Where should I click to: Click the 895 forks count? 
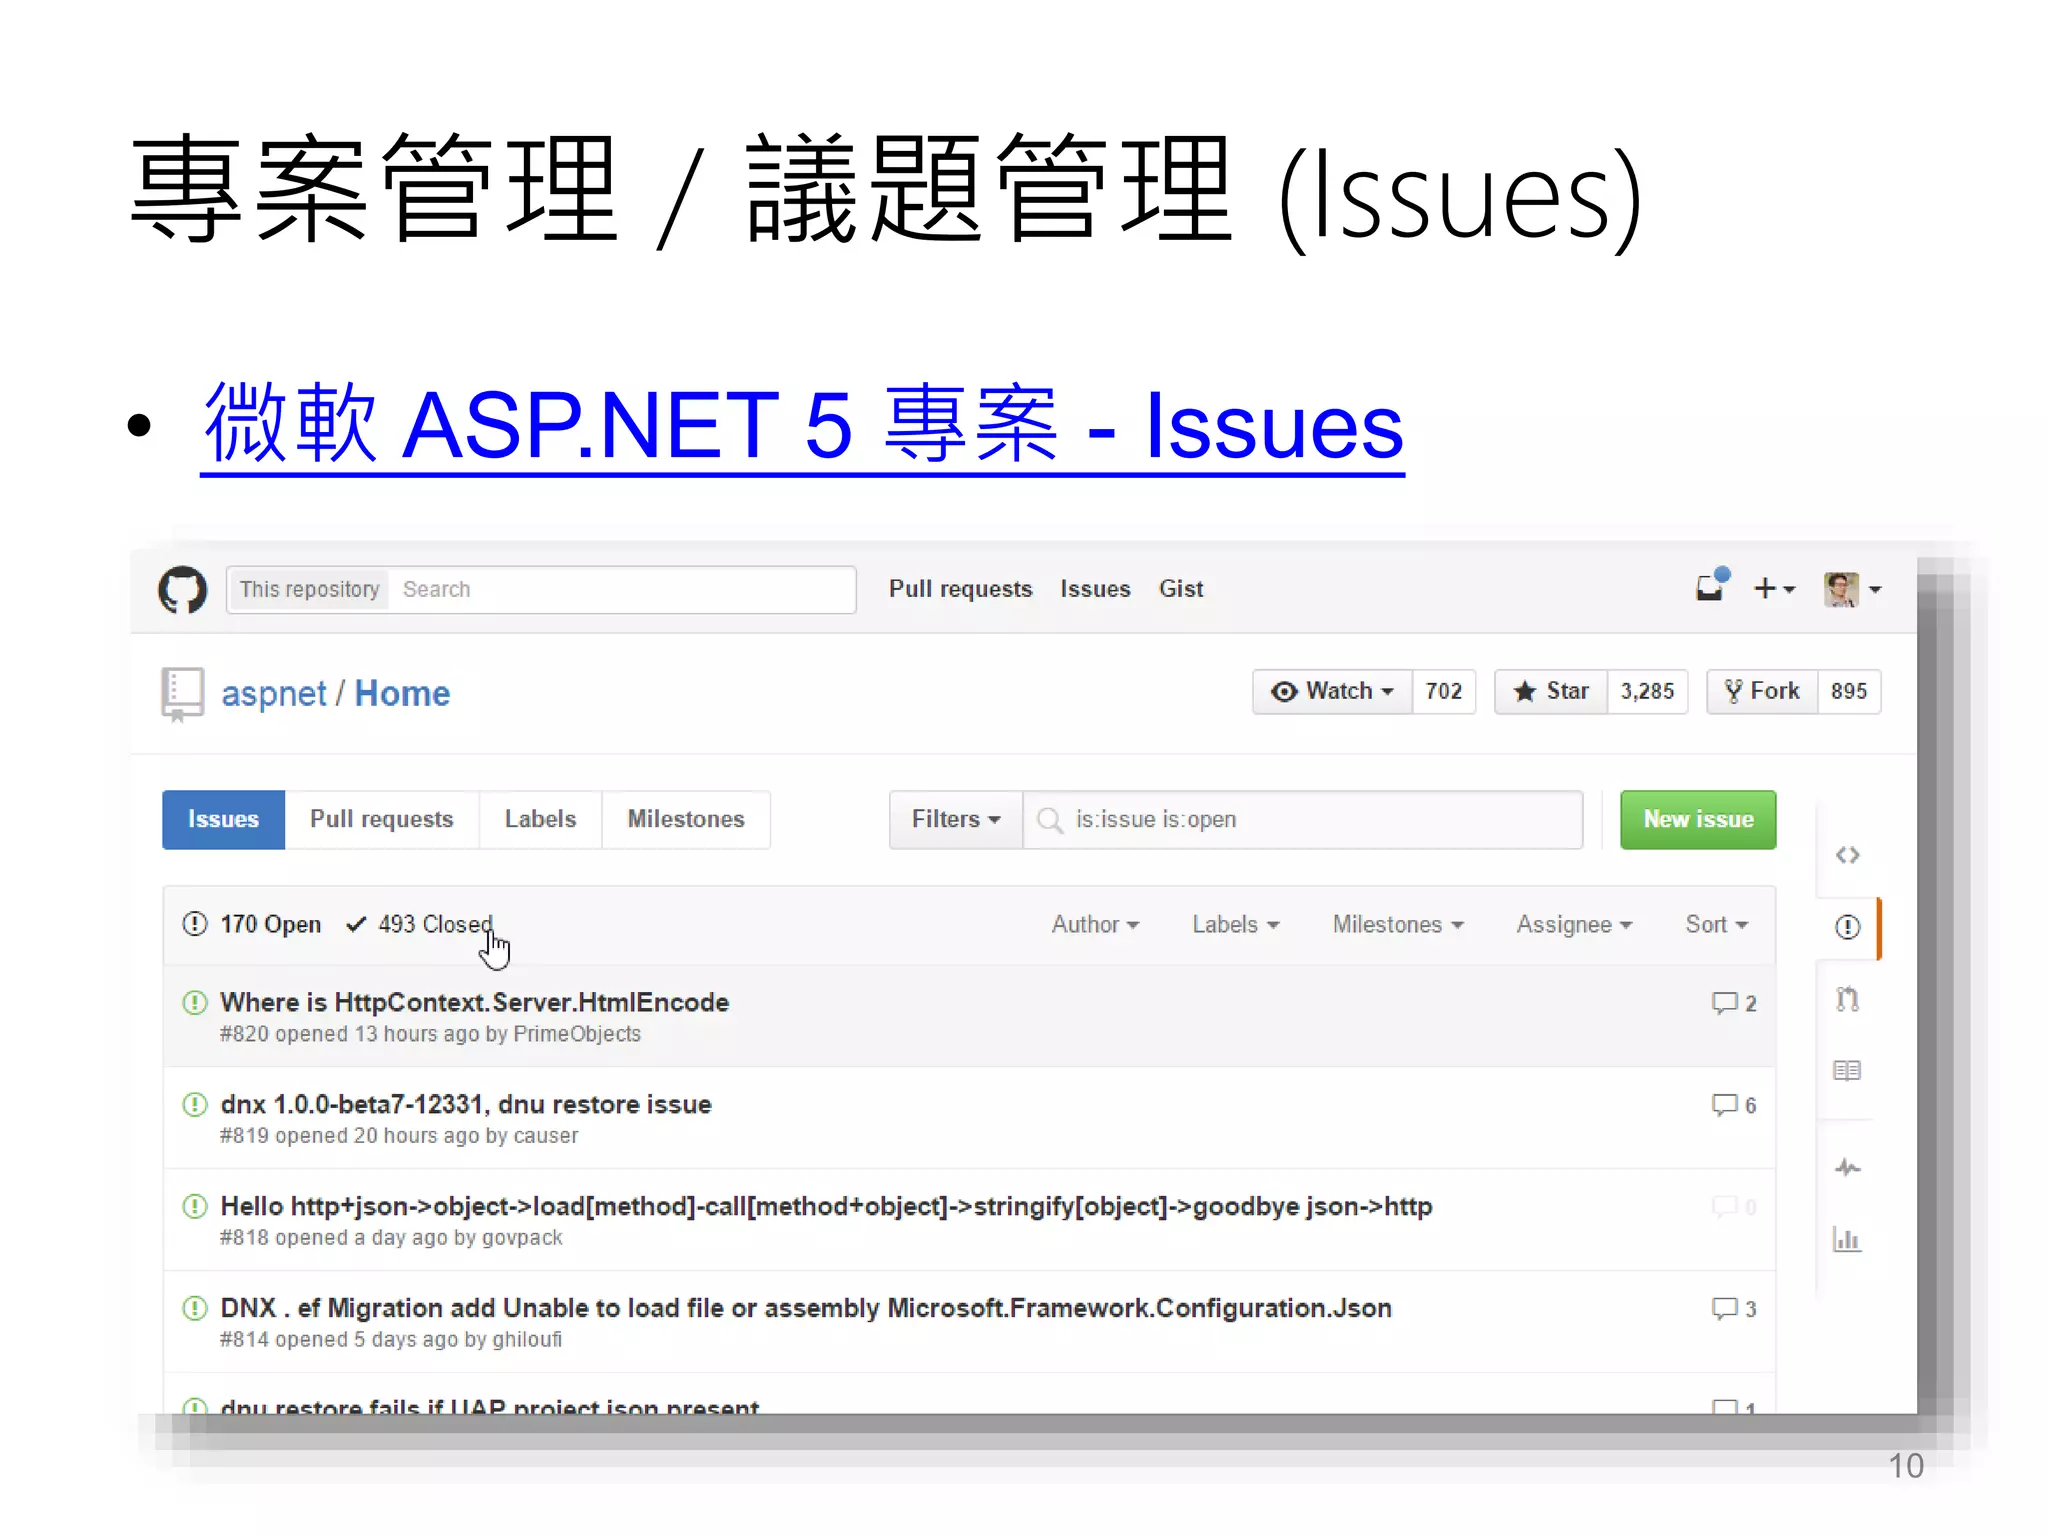coord(1849,691)
